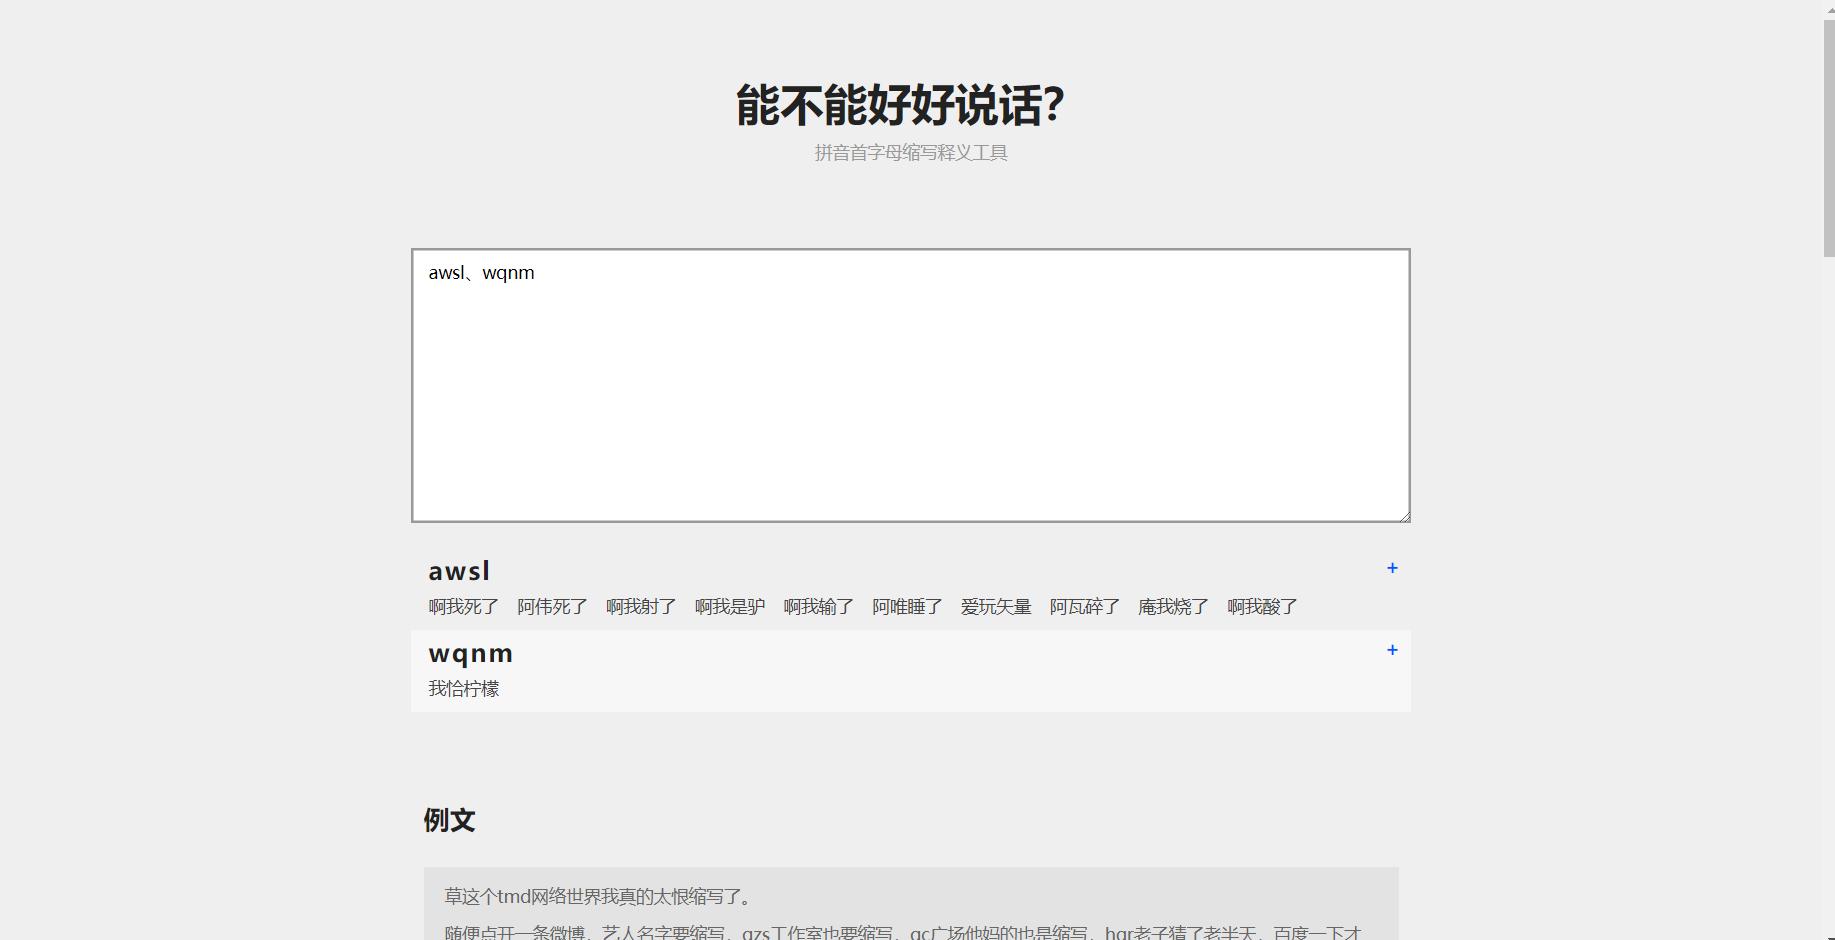Select the definition 啊我死了
This screenshot has width=1835, height=940.
[463, 606]
